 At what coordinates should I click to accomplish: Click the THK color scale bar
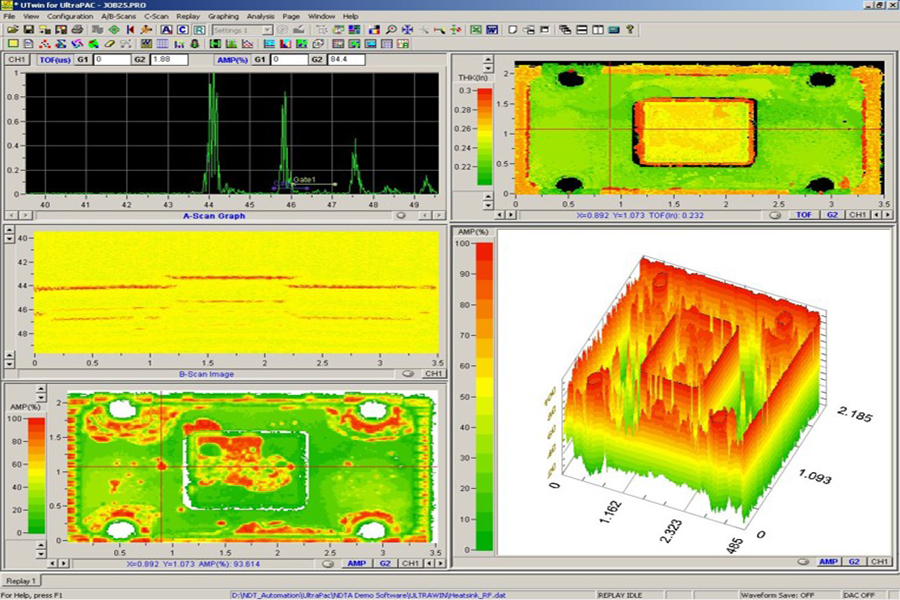pyautogui.click(x=485, y=137)
